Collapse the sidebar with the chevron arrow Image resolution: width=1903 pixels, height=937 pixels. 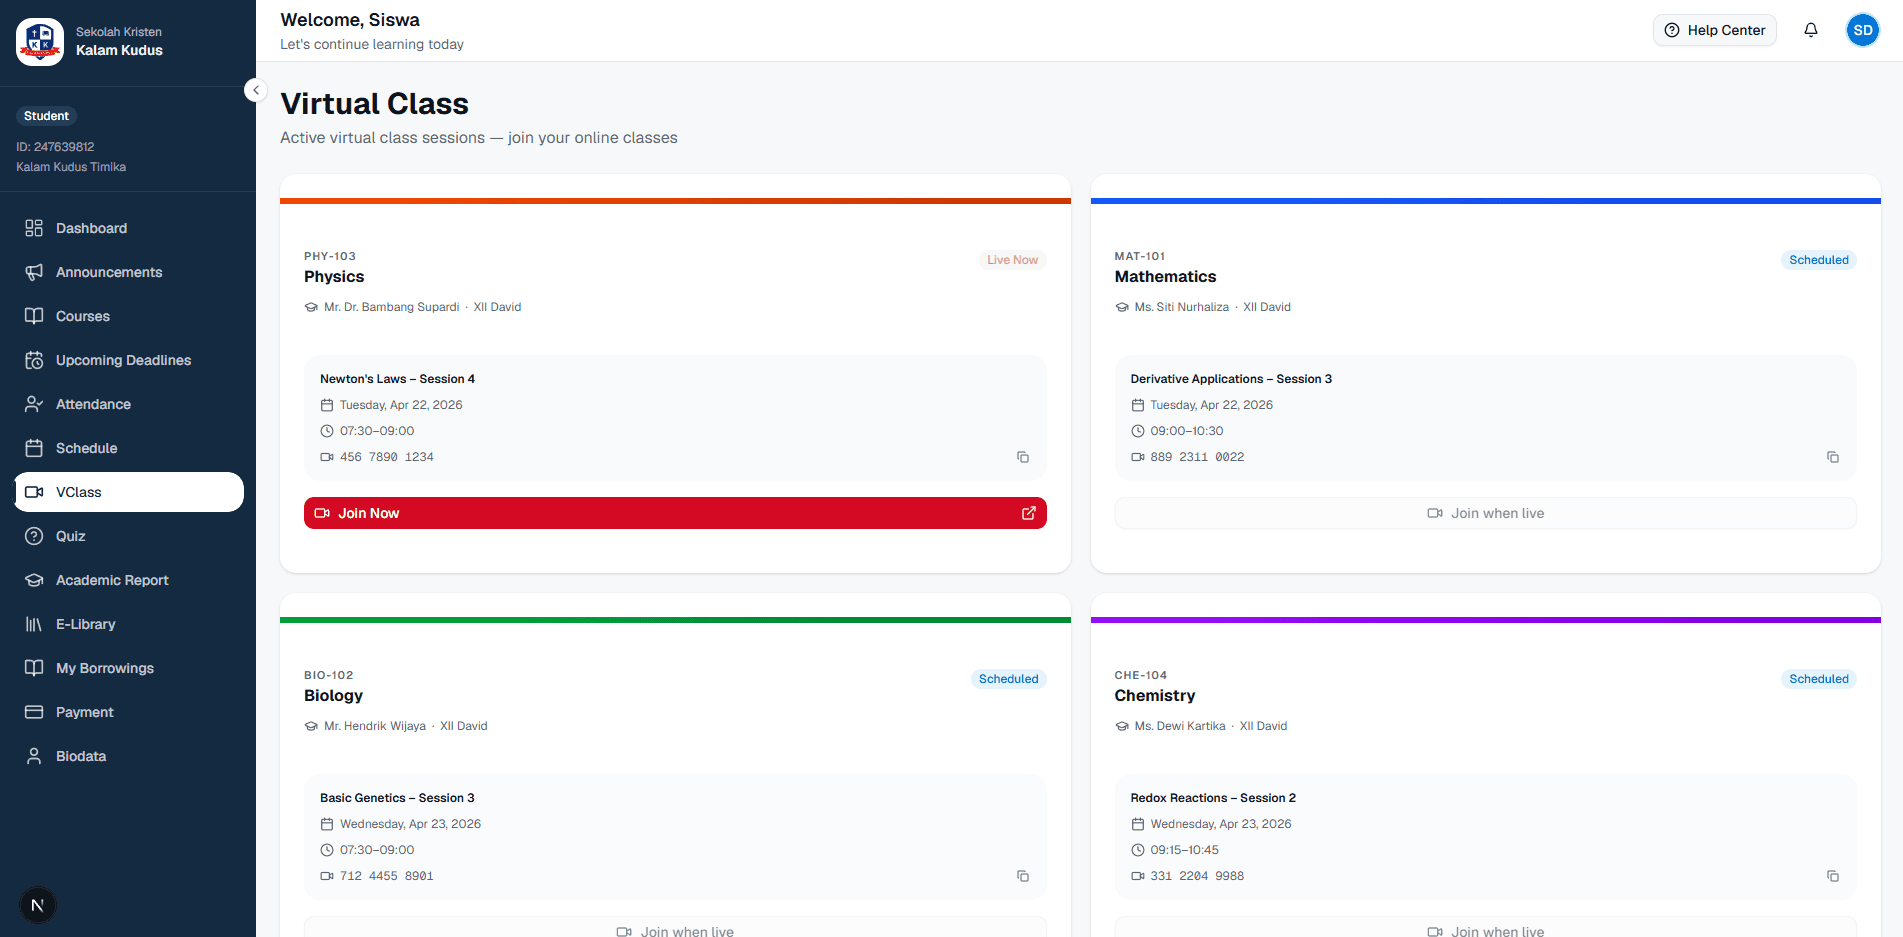(x=256, y=90)
